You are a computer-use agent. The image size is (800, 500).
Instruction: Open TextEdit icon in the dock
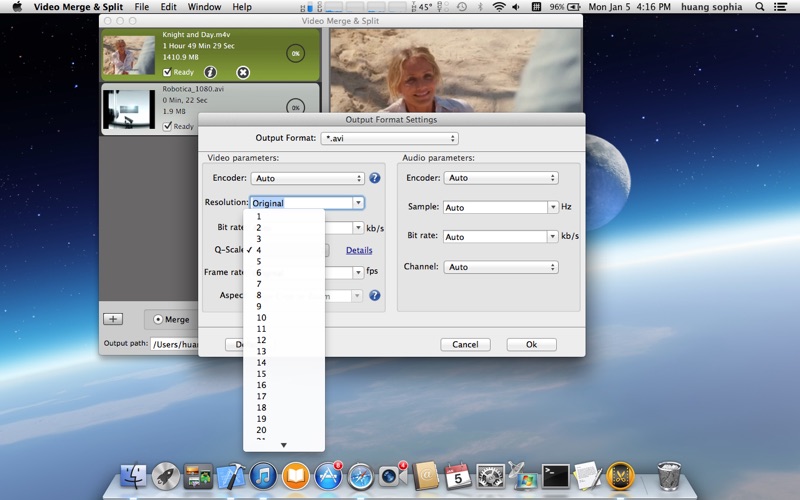tap(587, 476)
